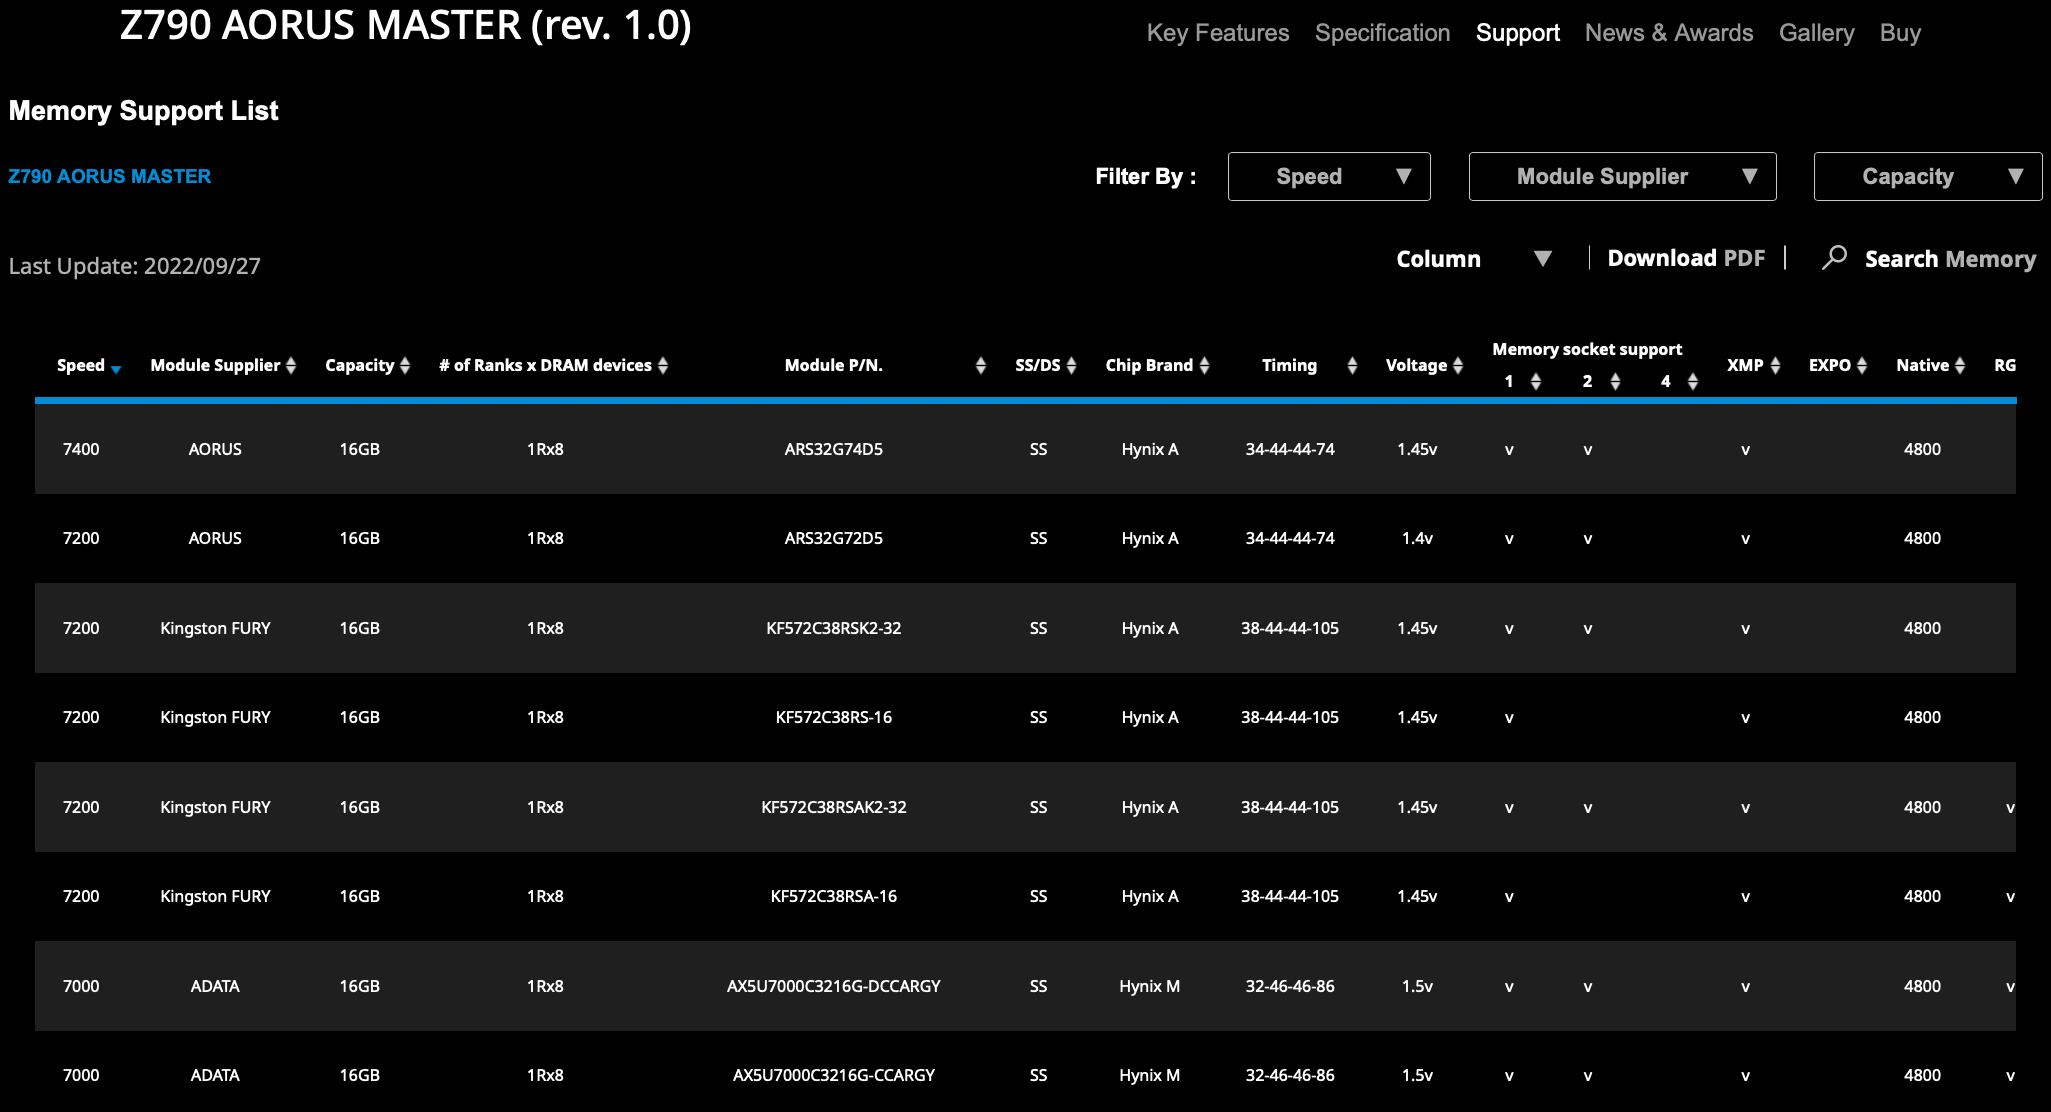Sort by Chip Brand arrows

pyautogui.click(x=1204, y=366)
